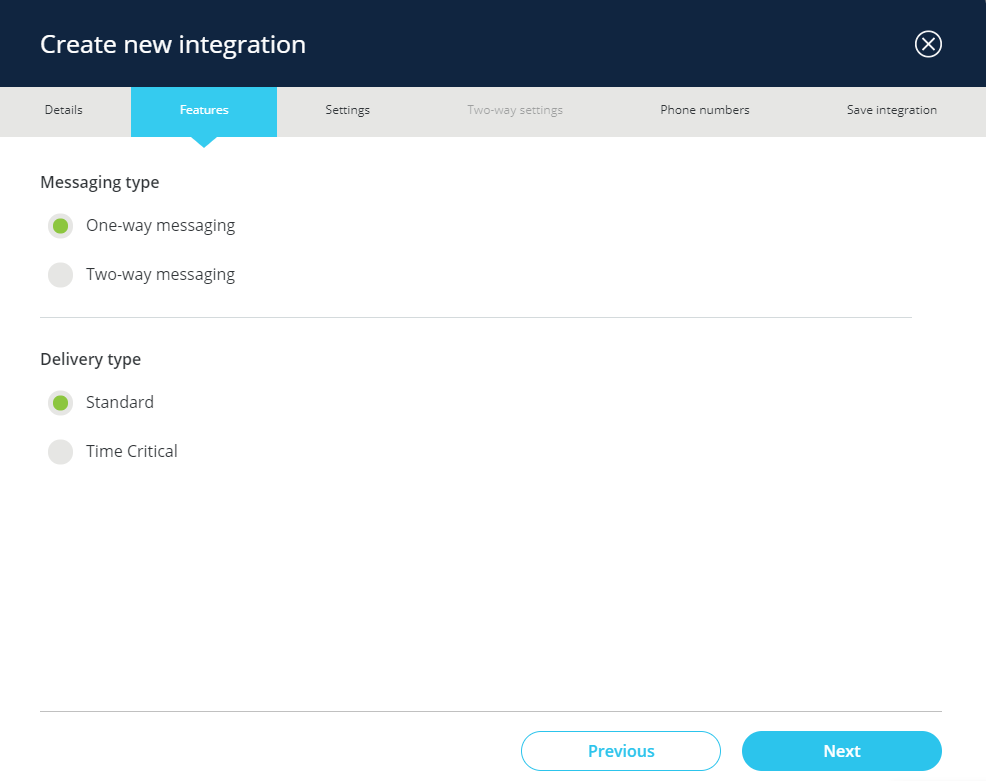Select the One-way messaging radio button

coord(60,226)
